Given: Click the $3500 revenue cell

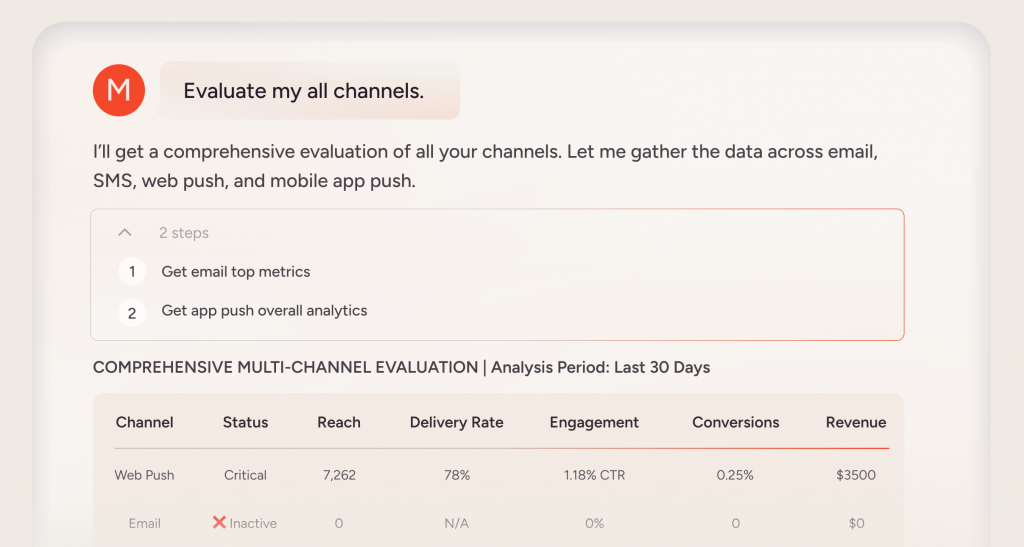Looking at the screenshot, I should (x=856, y=475).
